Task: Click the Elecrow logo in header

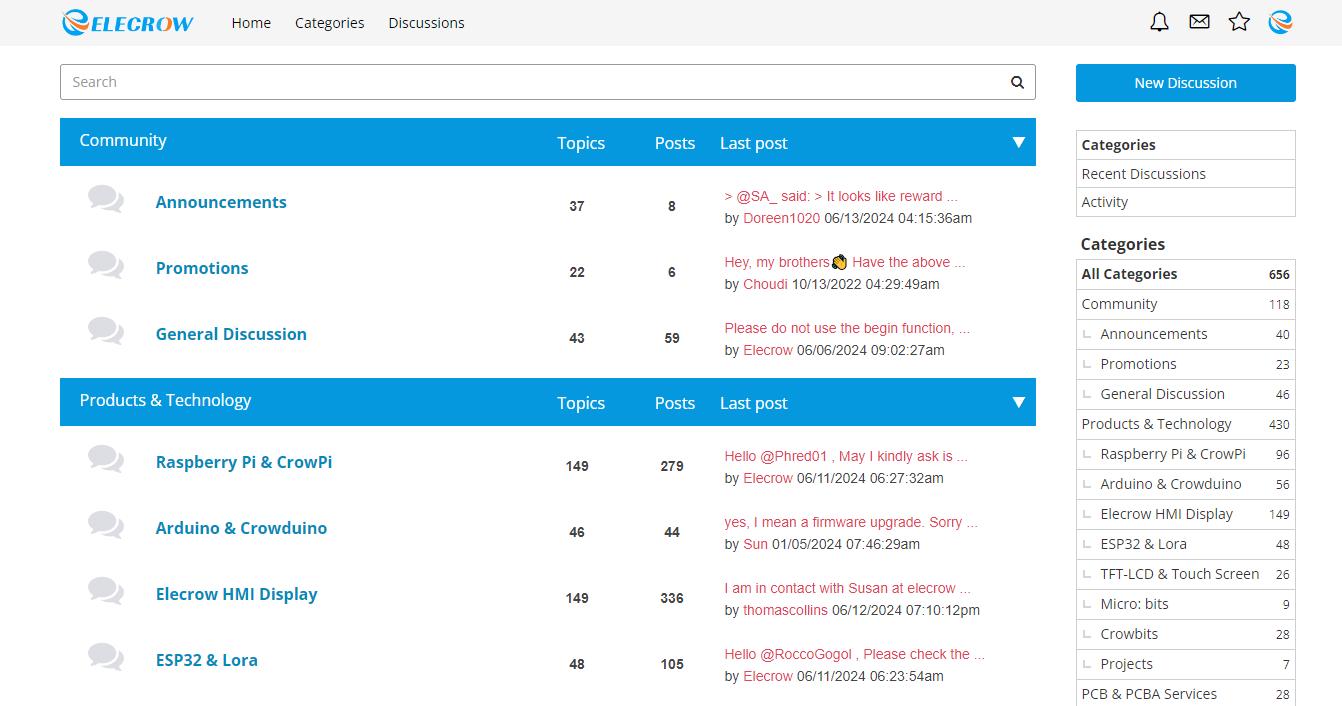Action: pyautogui.click(x=127, y=22)
